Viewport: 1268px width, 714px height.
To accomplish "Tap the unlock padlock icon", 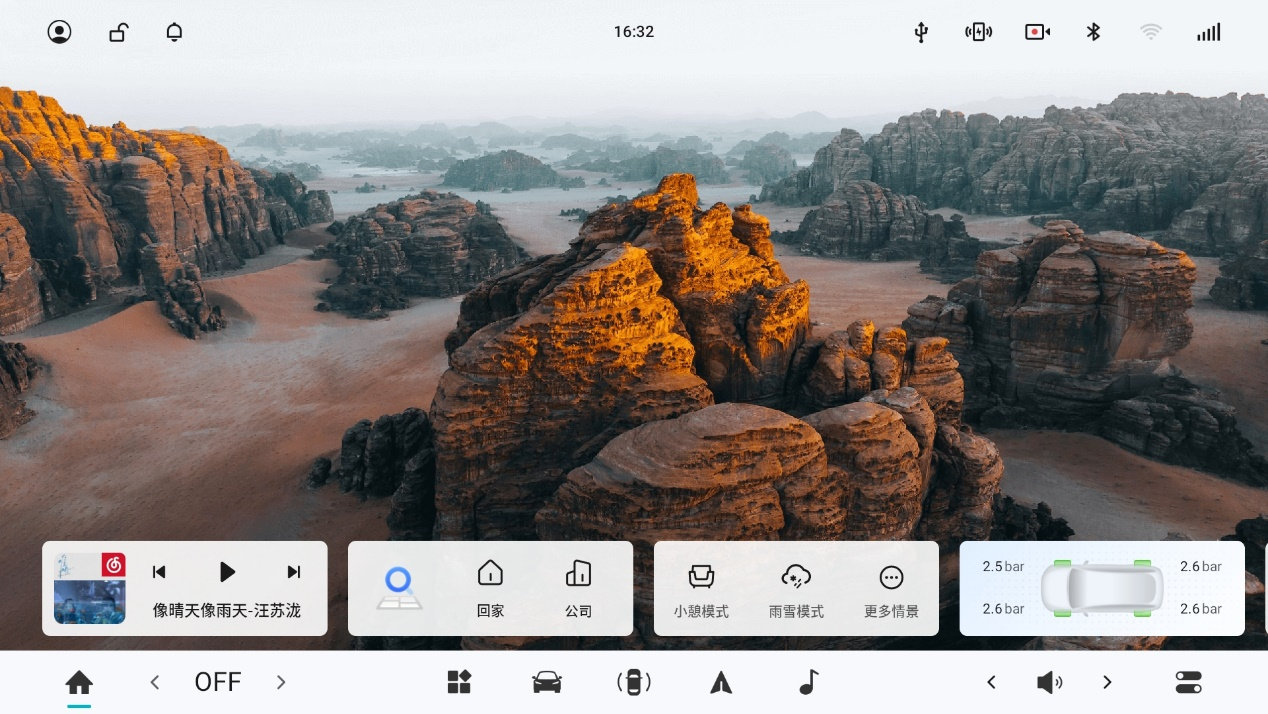I will point(118,32).
